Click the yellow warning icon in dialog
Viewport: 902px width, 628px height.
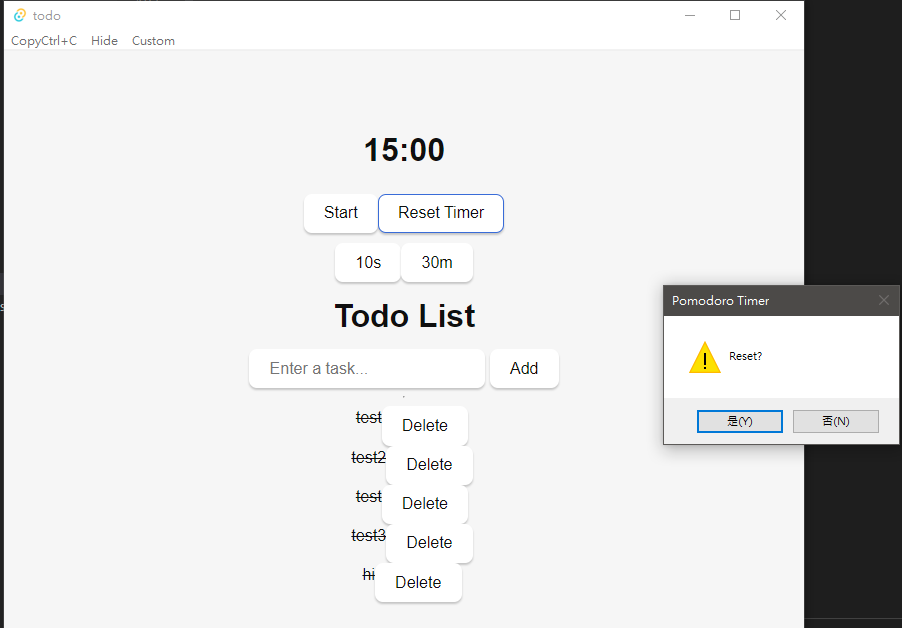pyautogui.click(x=705, y=358)
